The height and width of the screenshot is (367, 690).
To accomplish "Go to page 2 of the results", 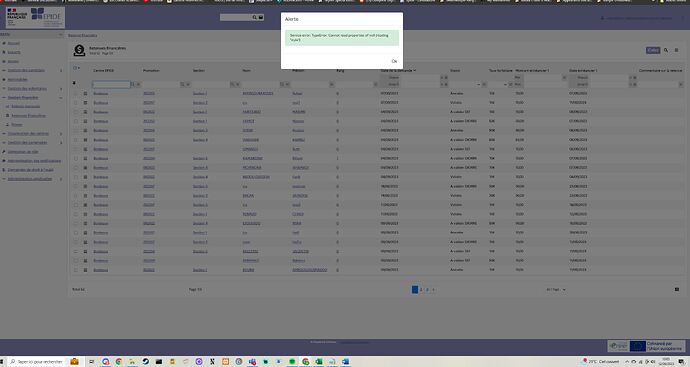I will pyautogui.click(x=421, y=290).
